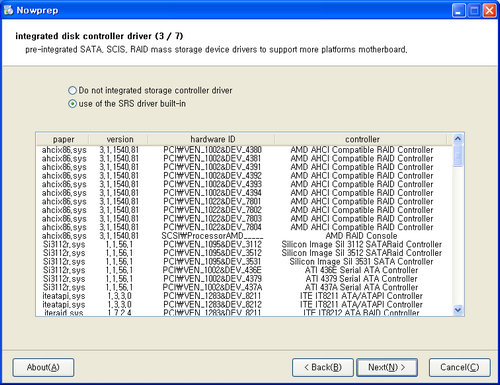The width and height of the screenshot is (500, 385).
Task: Click PCI\VEN_1002&DEV_4379 hardware ID cell
Action: pos(212,279)
